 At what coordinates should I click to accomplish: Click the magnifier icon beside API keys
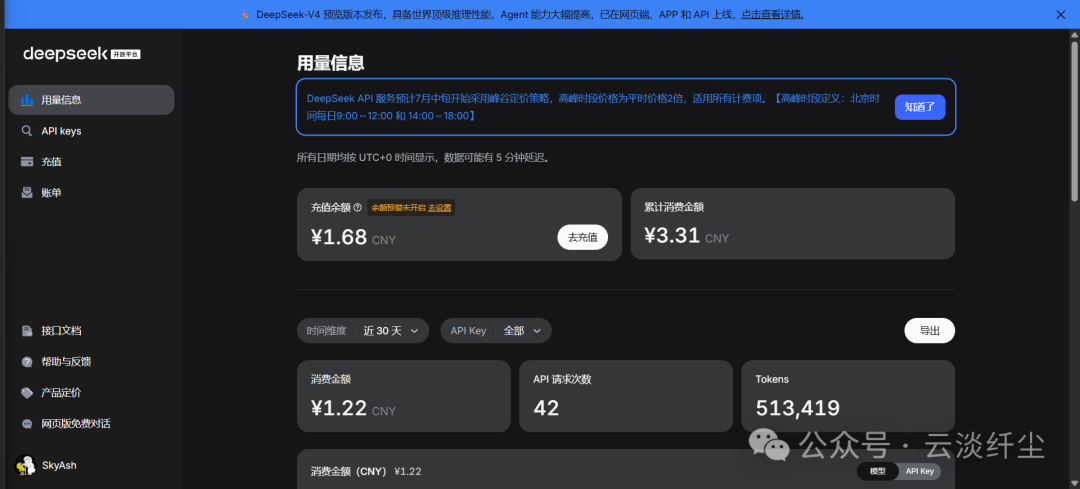point(27,131)
